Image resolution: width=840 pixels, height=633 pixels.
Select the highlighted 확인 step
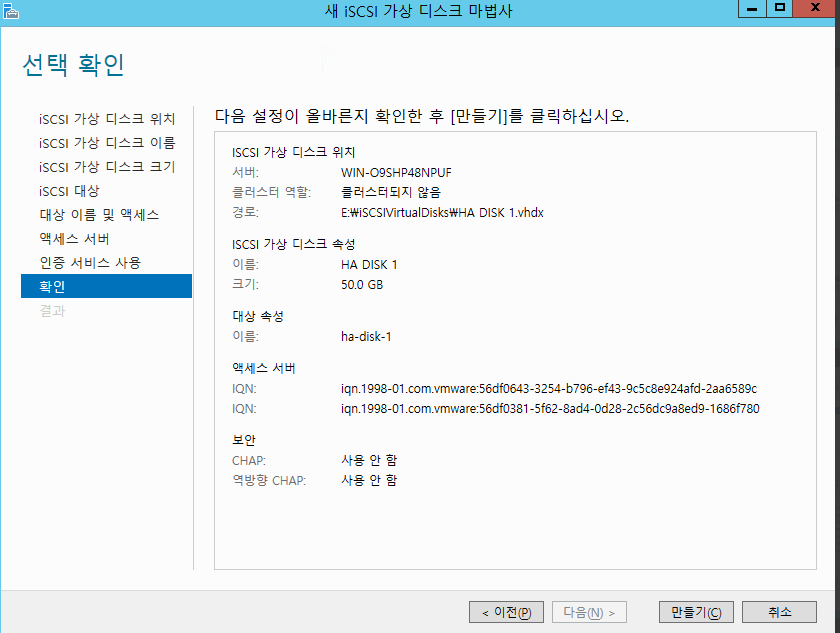coord(106,287)
